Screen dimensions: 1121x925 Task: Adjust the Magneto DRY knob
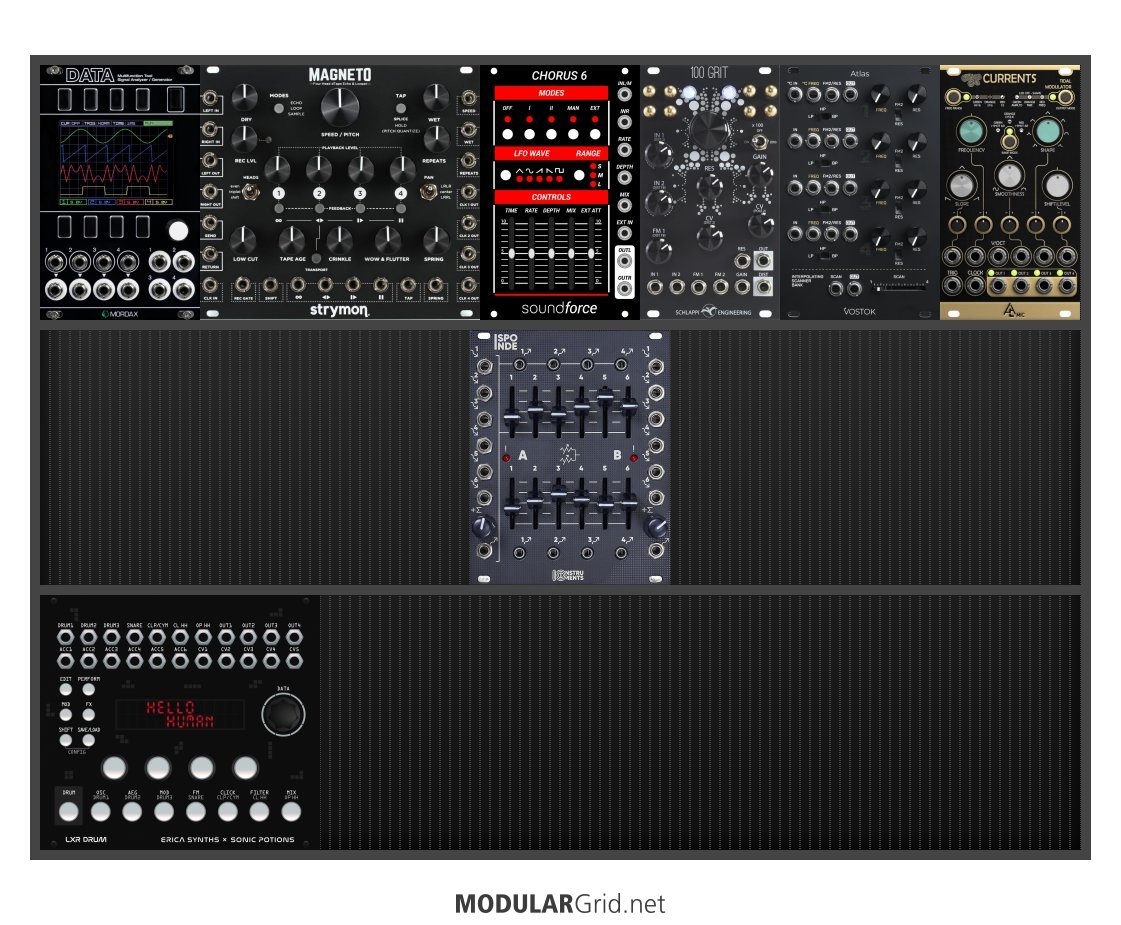coord(245,97)
